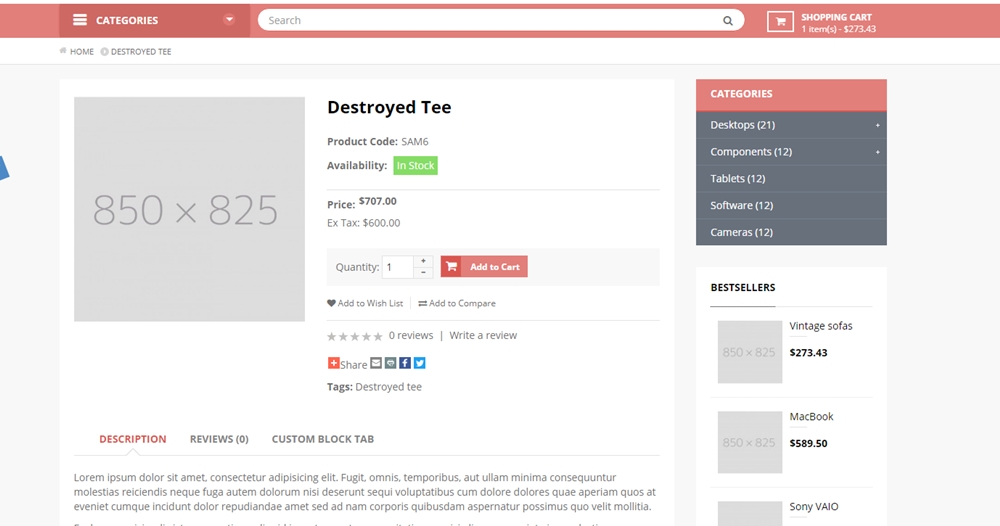The height and width of the screenshot is (526, 1000).
Task: Expand the Categories dropdown arrow in header
Action: (x=229, y=20)
